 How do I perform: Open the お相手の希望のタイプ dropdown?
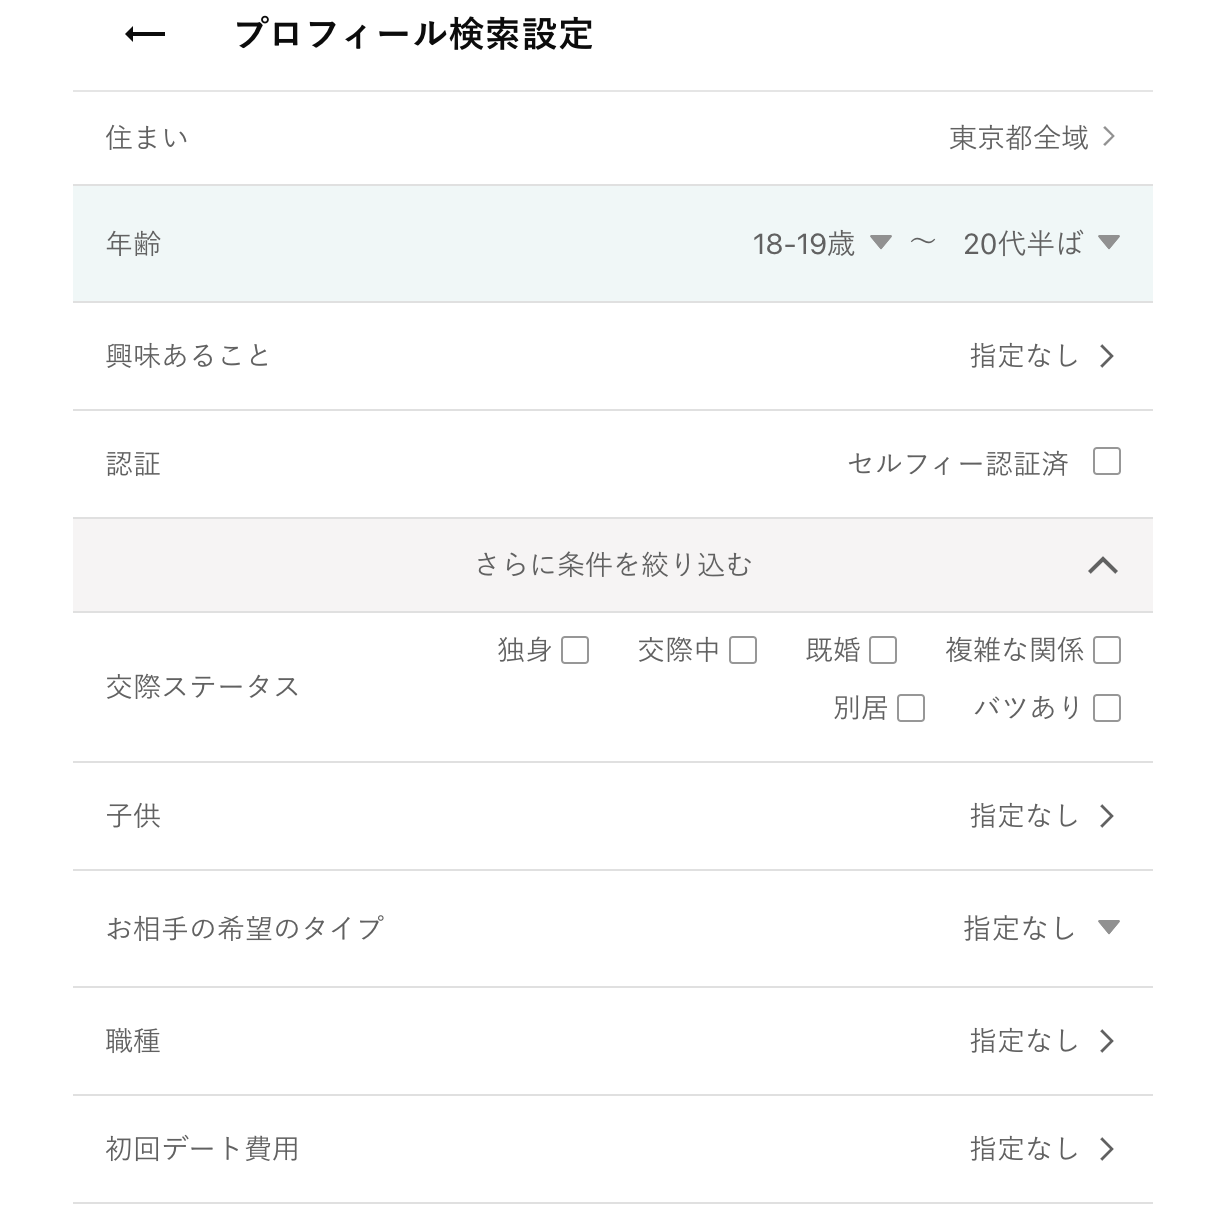point(1108,928)
